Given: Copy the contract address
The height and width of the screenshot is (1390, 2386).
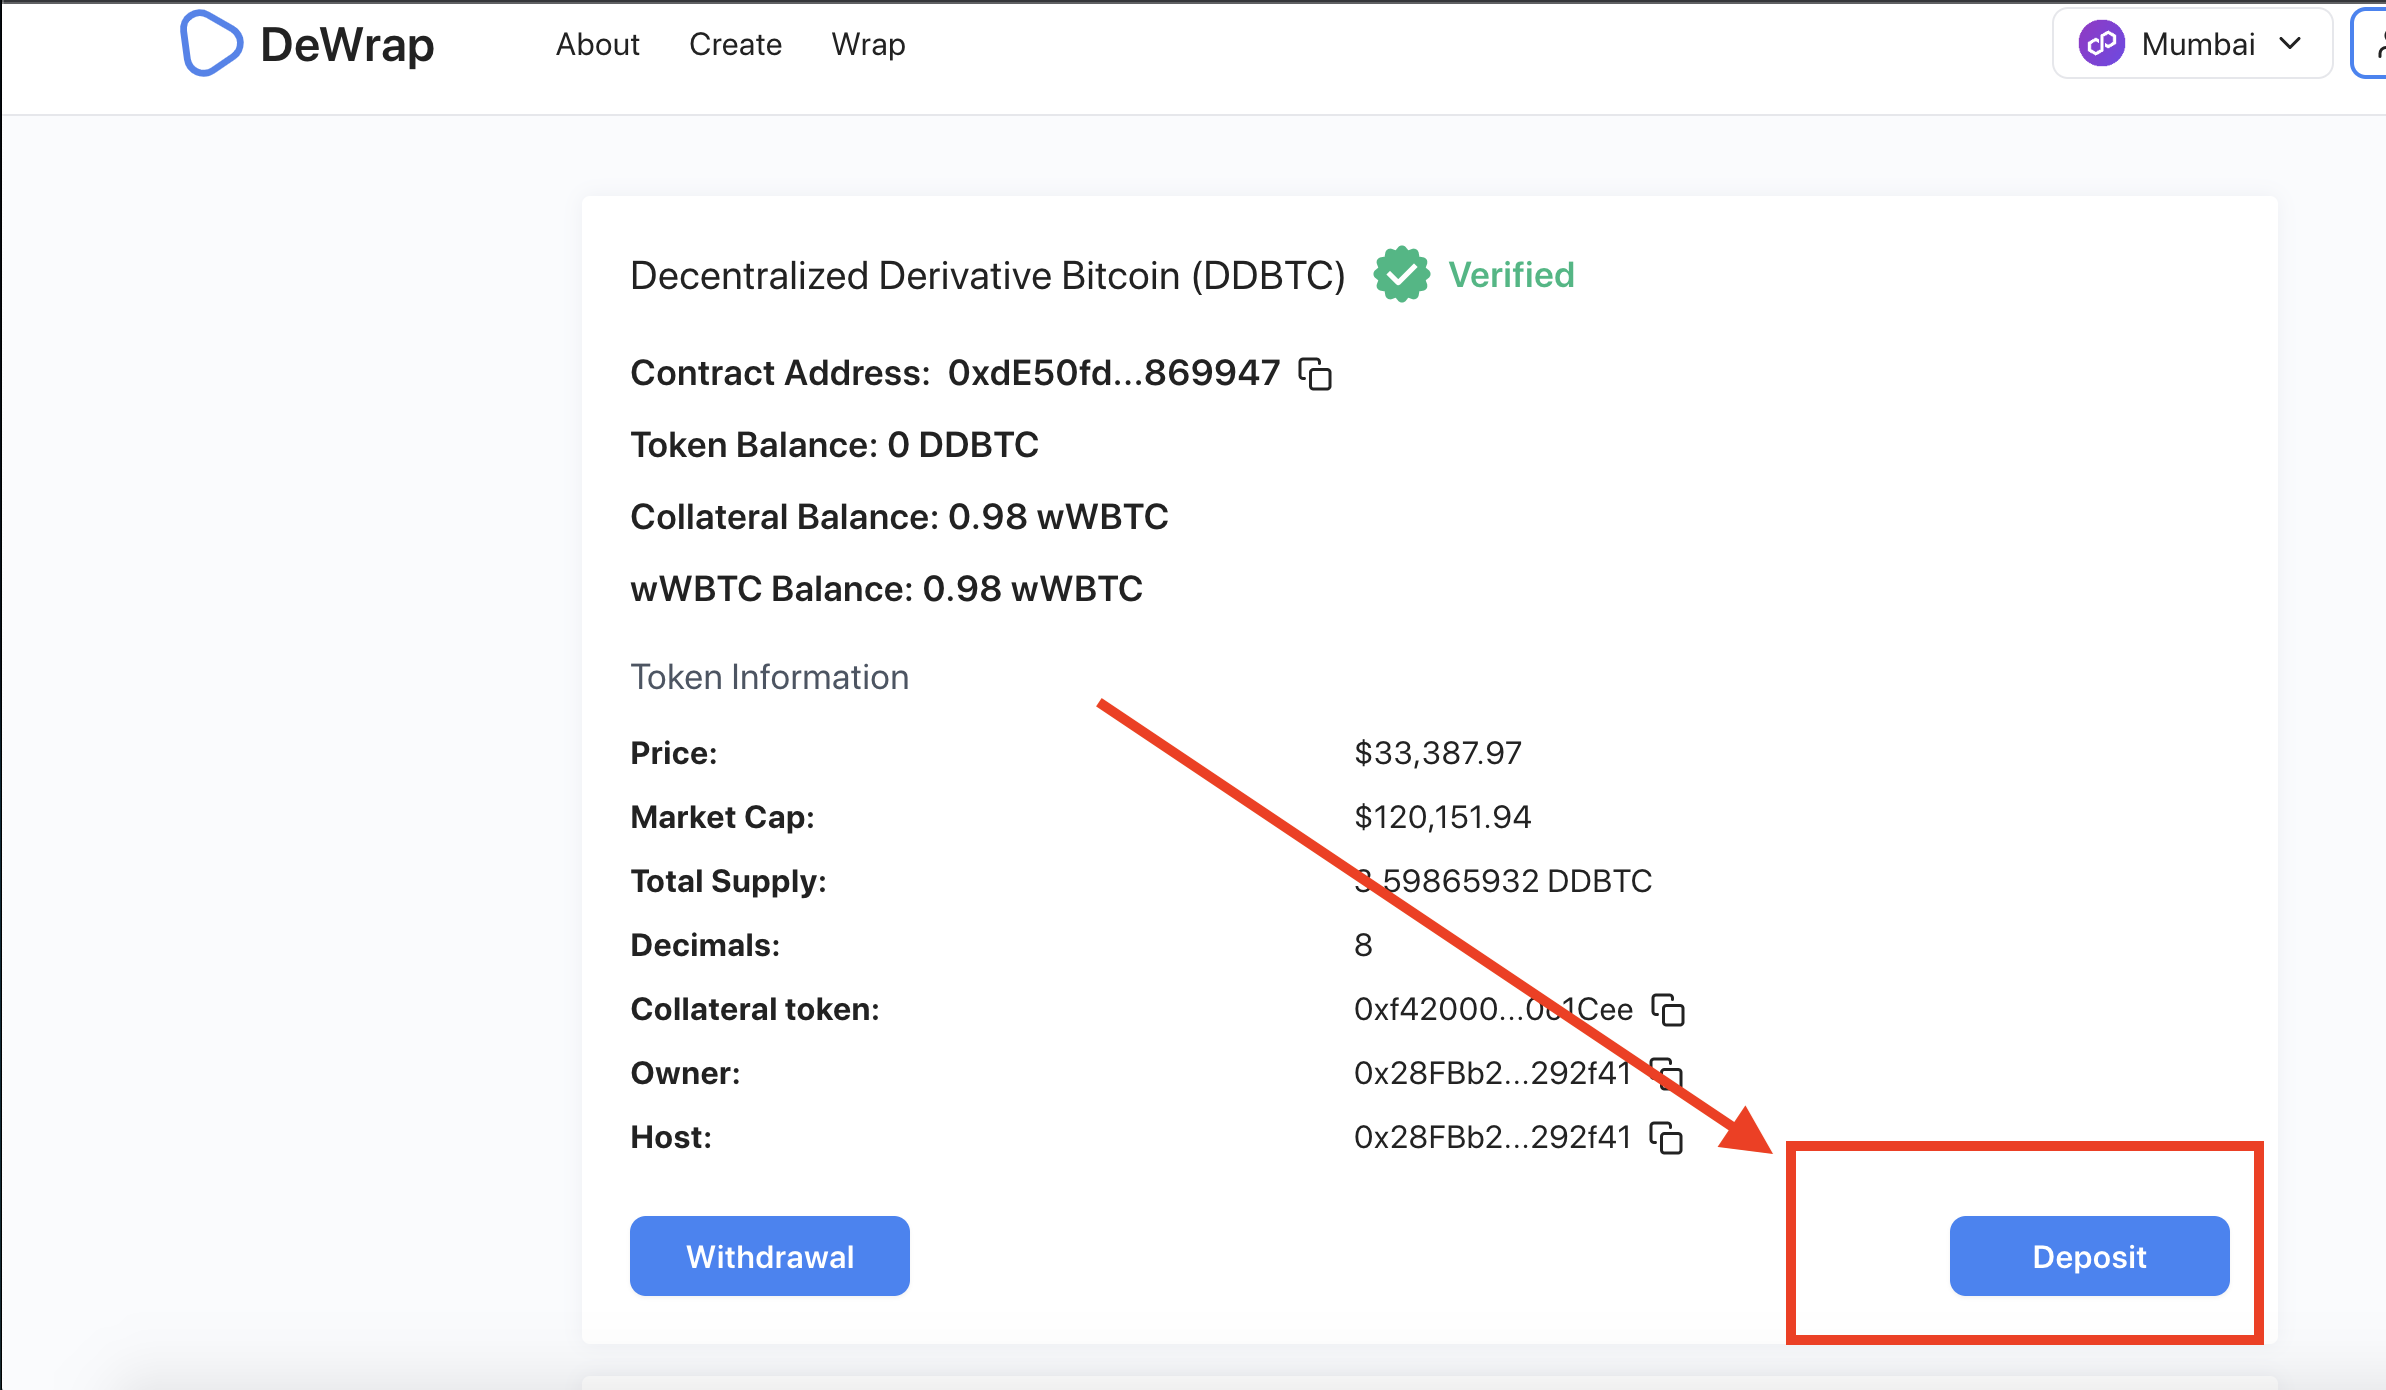Looking at the screenshot, I should (x=1315, y=374).
